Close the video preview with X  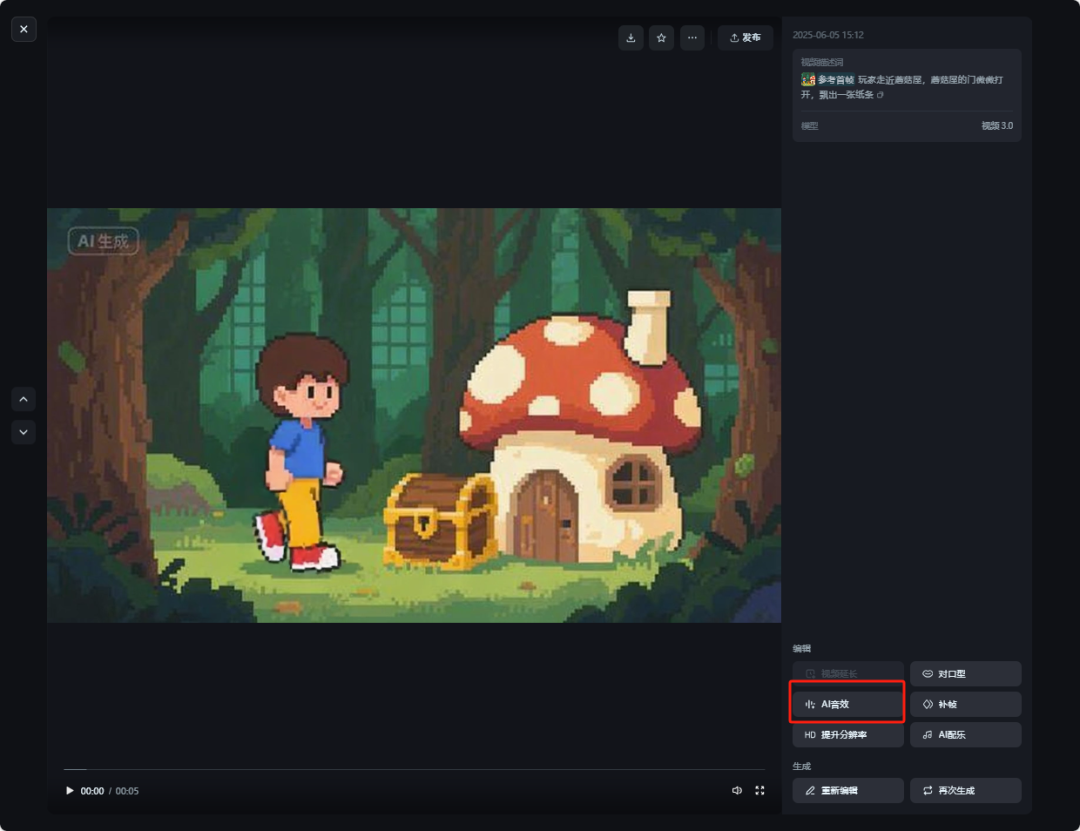coord(24,29)
